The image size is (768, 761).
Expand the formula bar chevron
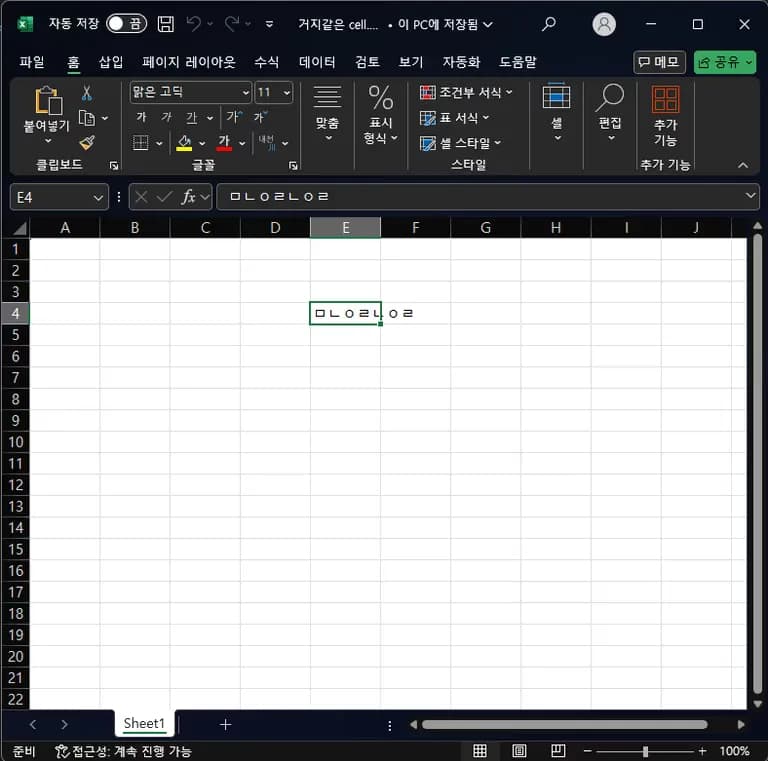pyautogui.click(x=750, y=195)
